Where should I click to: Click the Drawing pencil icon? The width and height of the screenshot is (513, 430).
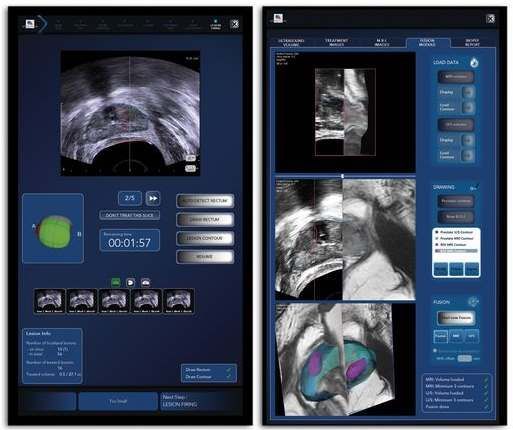(x=474, y=188)
